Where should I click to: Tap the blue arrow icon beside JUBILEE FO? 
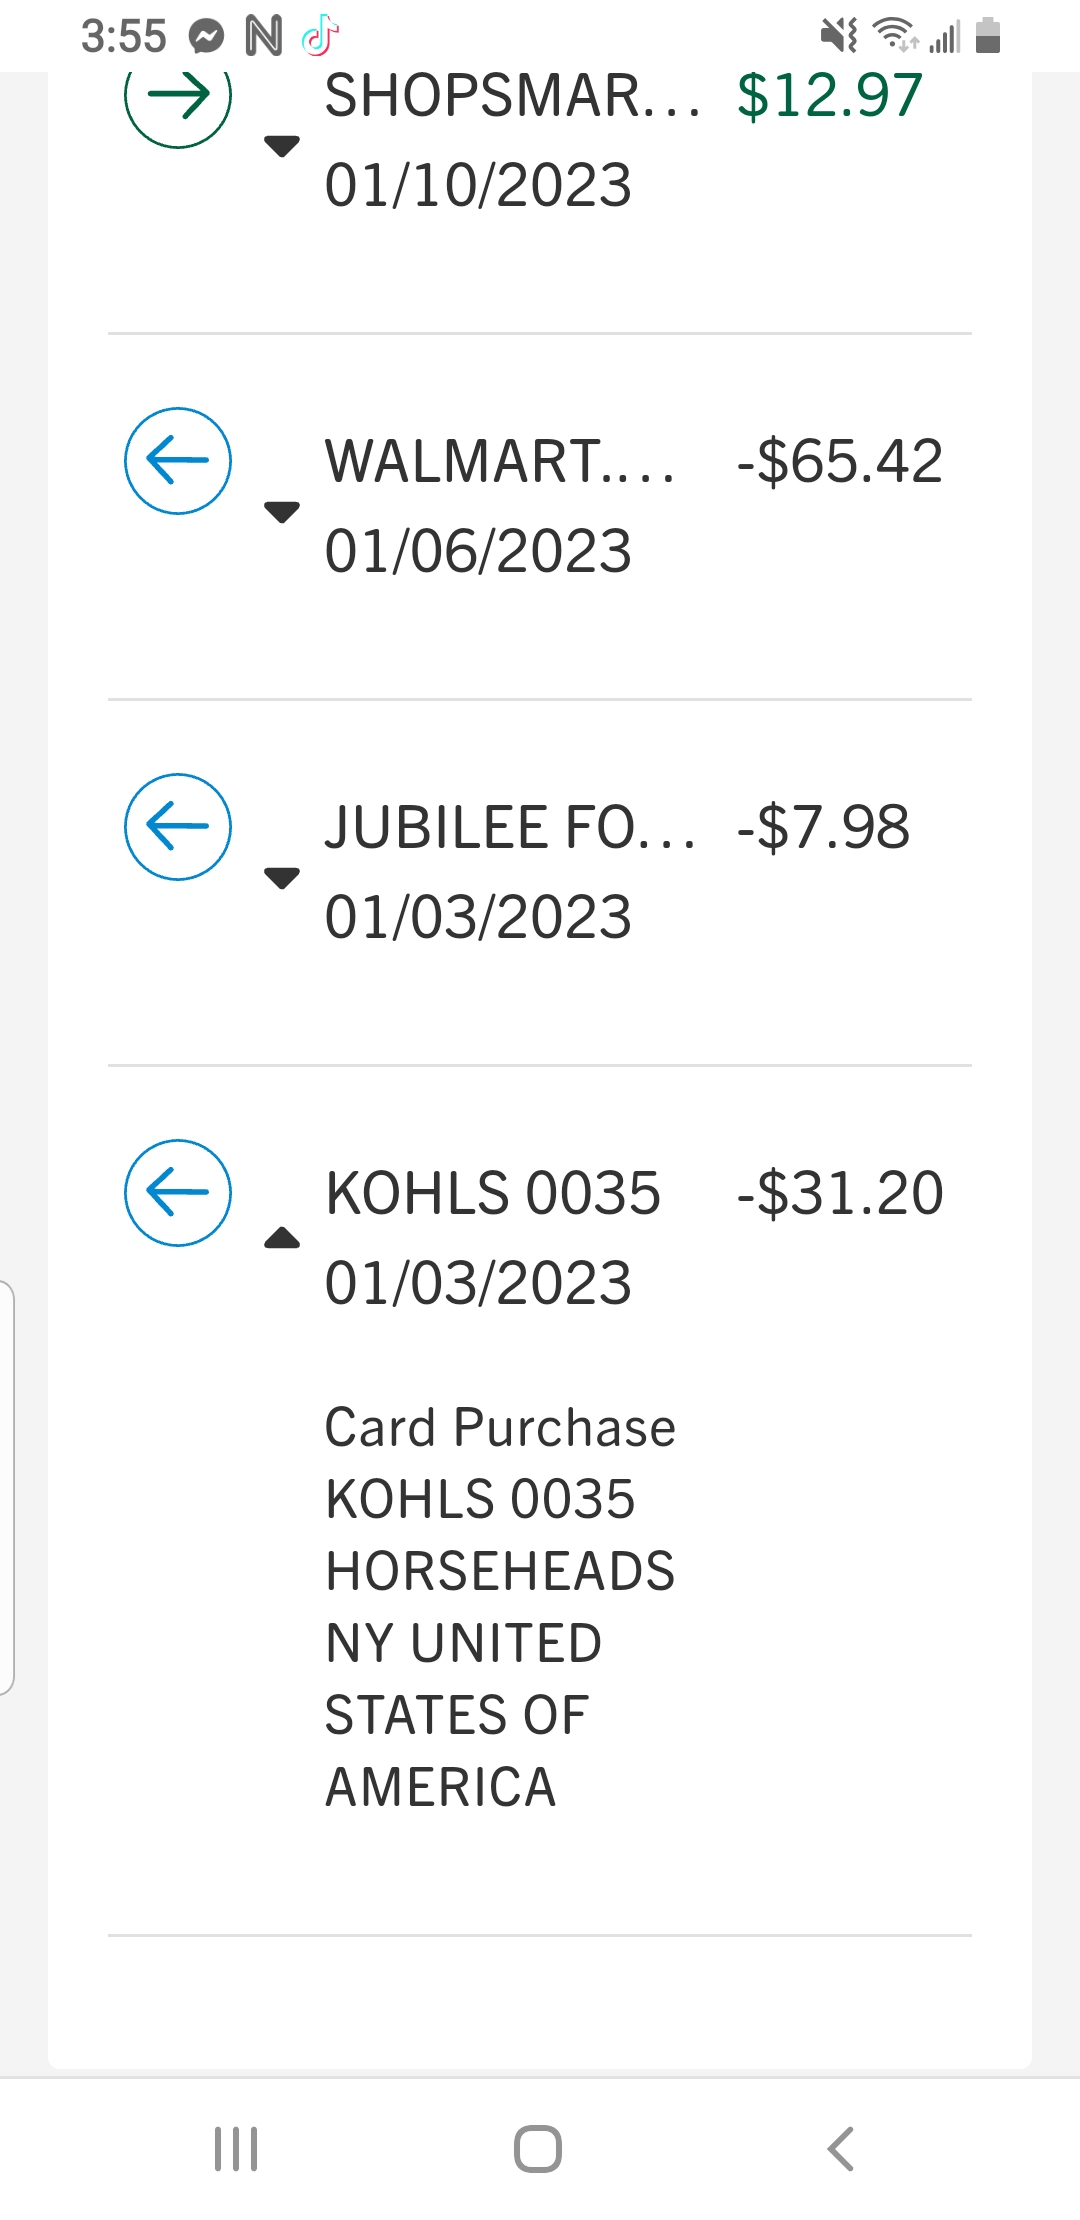[178, 827]
